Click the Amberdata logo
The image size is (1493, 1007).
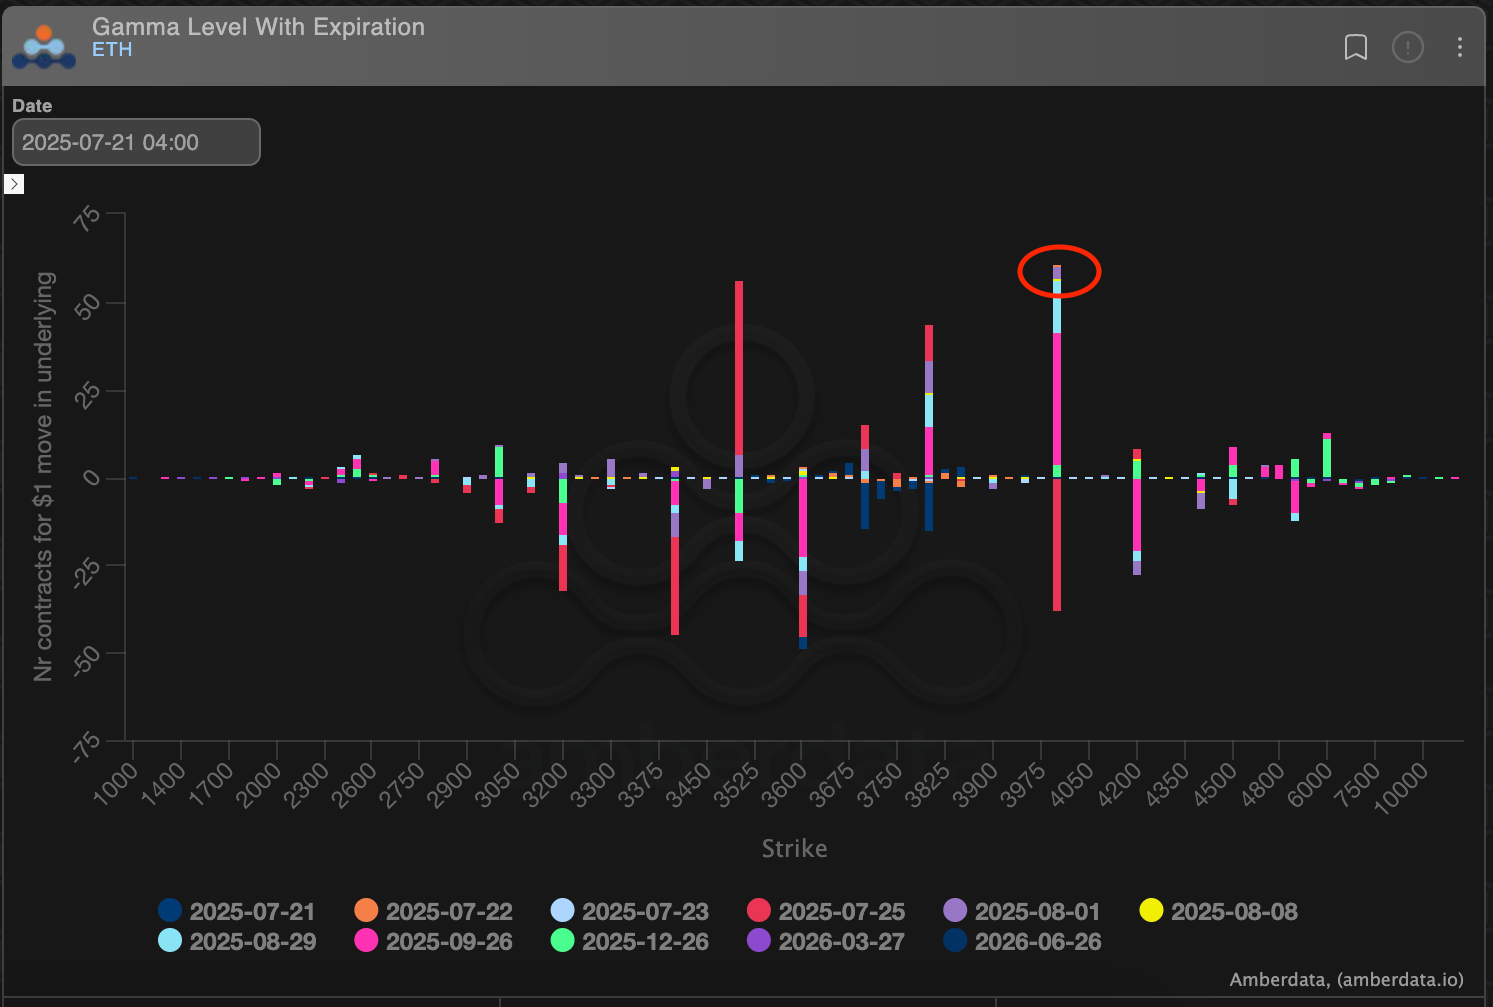[x=44, y=45]
